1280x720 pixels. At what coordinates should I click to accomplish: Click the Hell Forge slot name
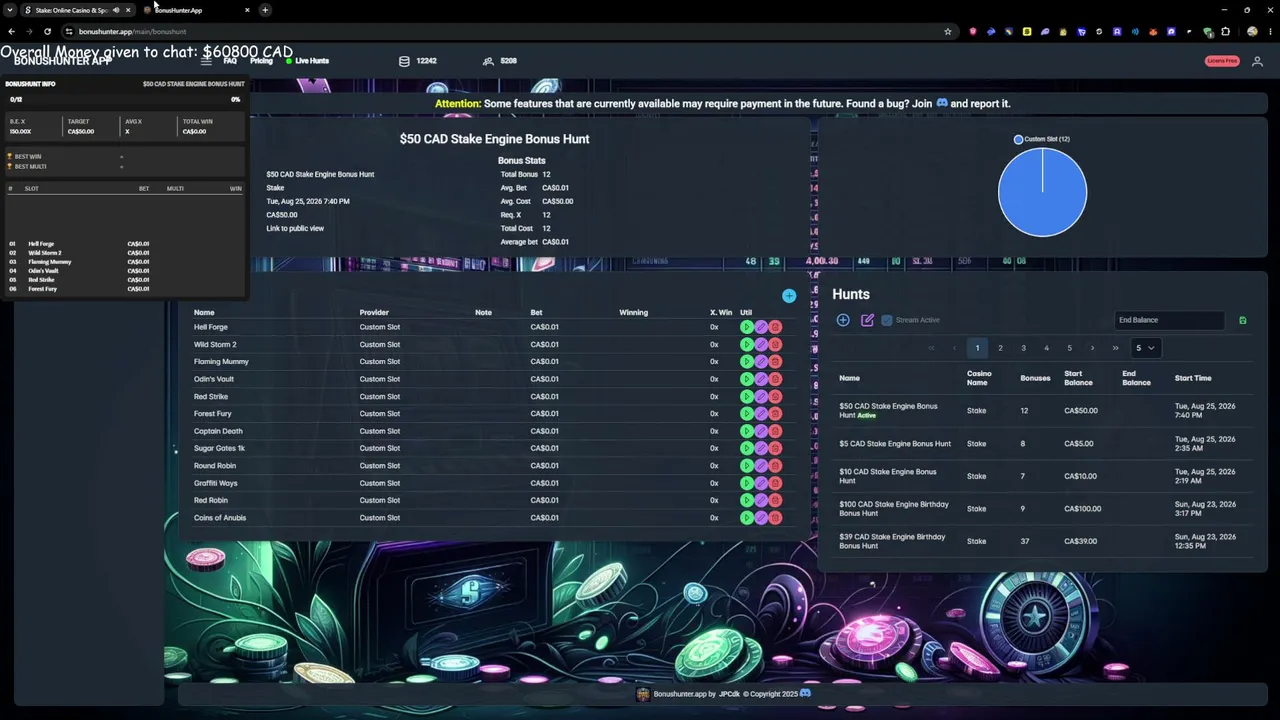tap(211, 327)
